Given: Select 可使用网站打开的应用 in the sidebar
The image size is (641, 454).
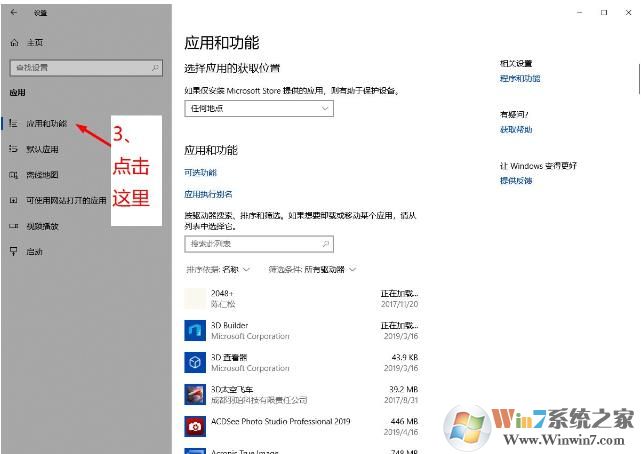Looking at the screenshot, I should (66, 200).
